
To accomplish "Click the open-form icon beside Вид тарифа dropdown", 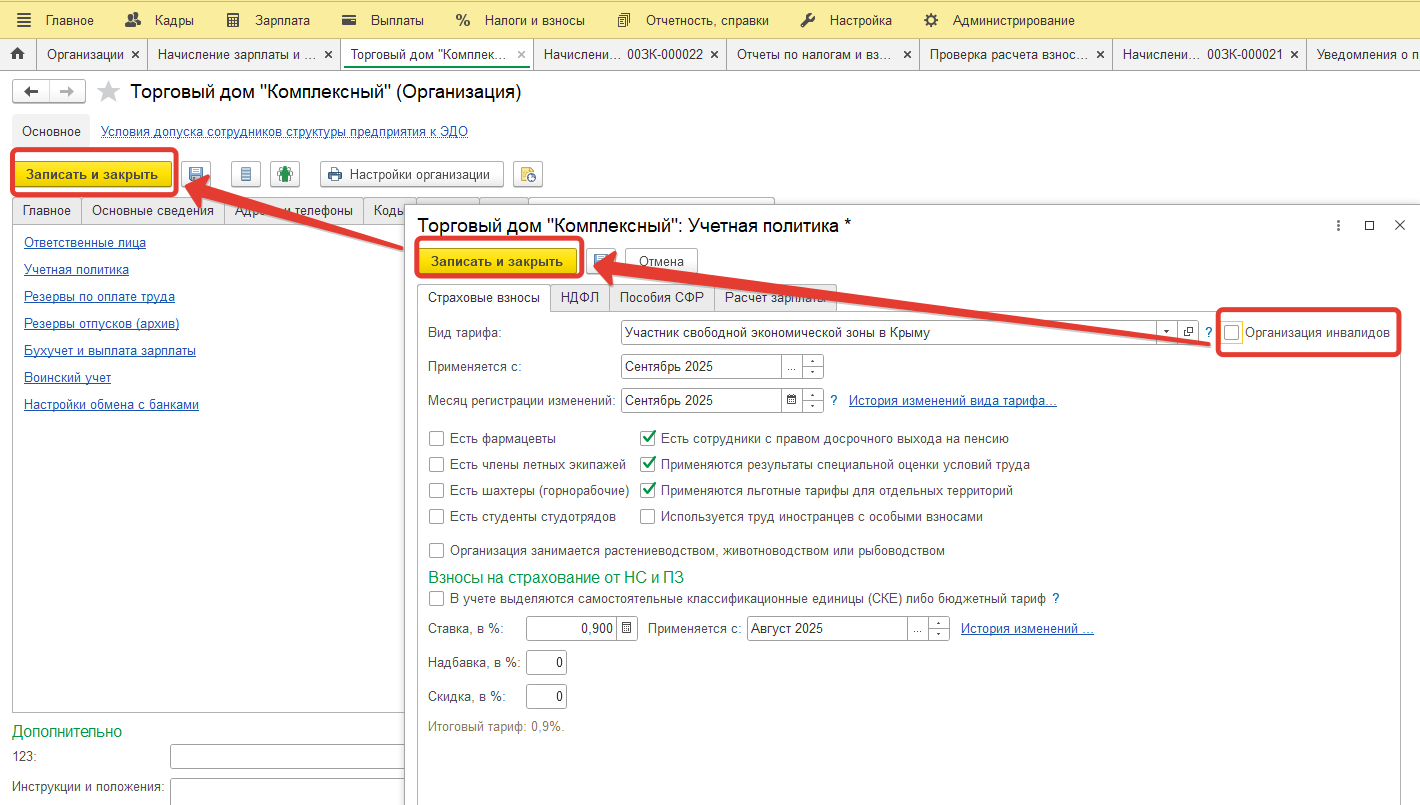I will (1189, 332).
